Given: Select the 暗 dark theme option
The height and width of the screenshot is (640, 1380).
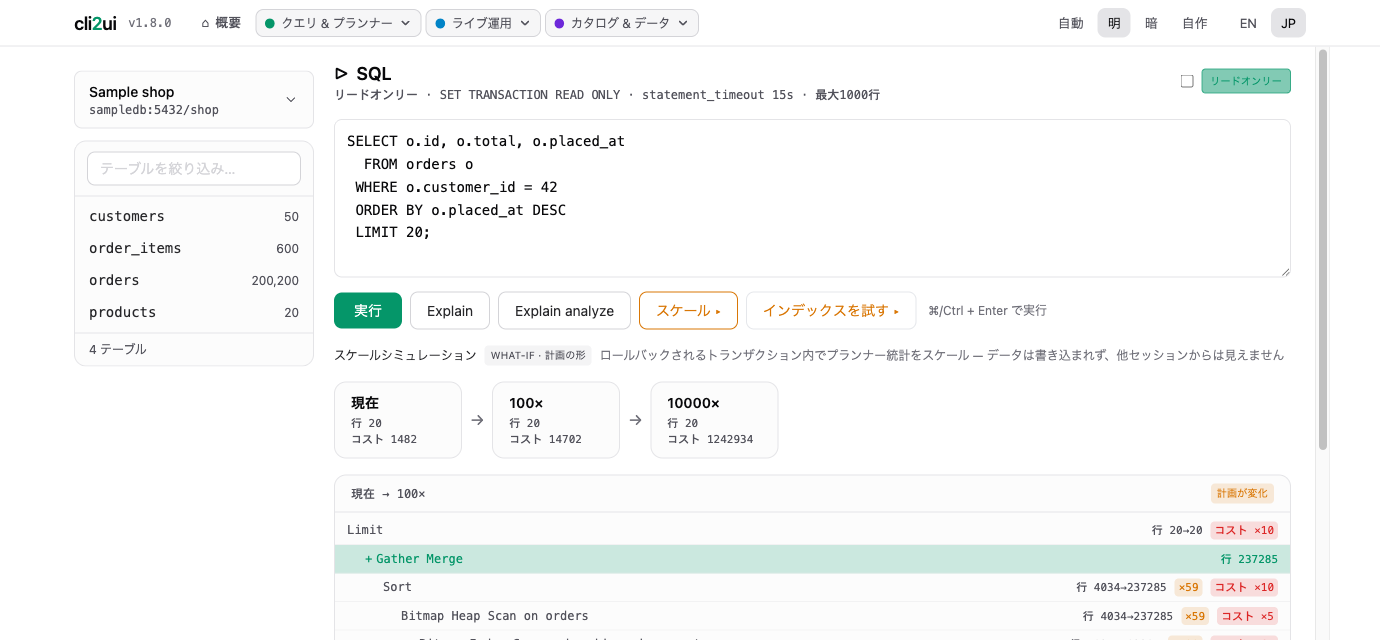Looking at the screenshot, I should (x=1151, y=23).
